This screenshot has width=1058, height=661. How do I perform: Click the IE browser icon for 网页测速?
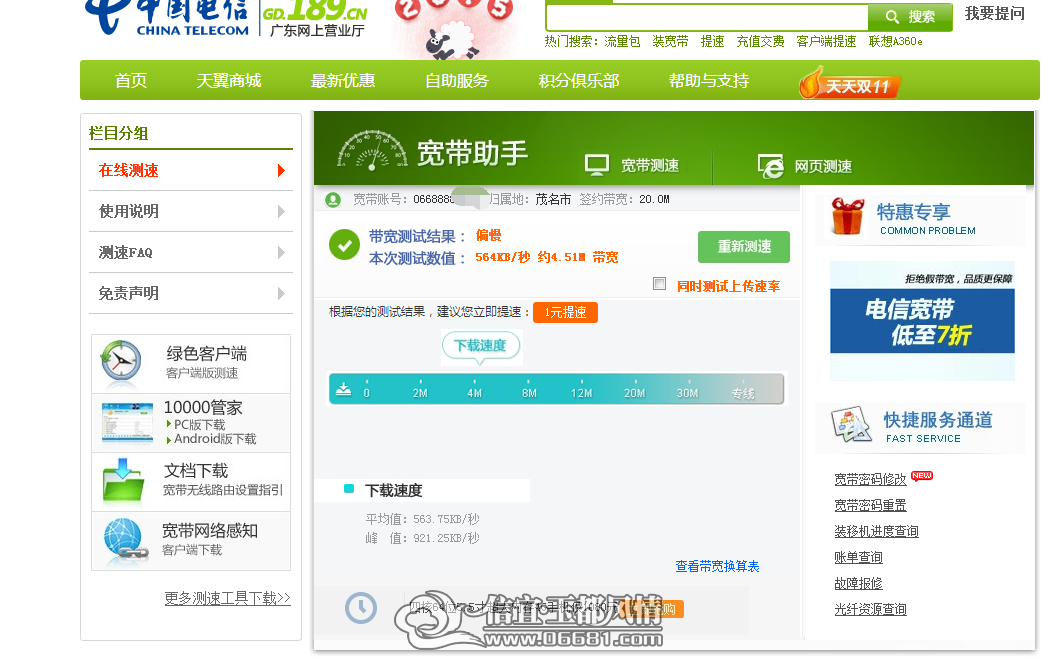771,166
